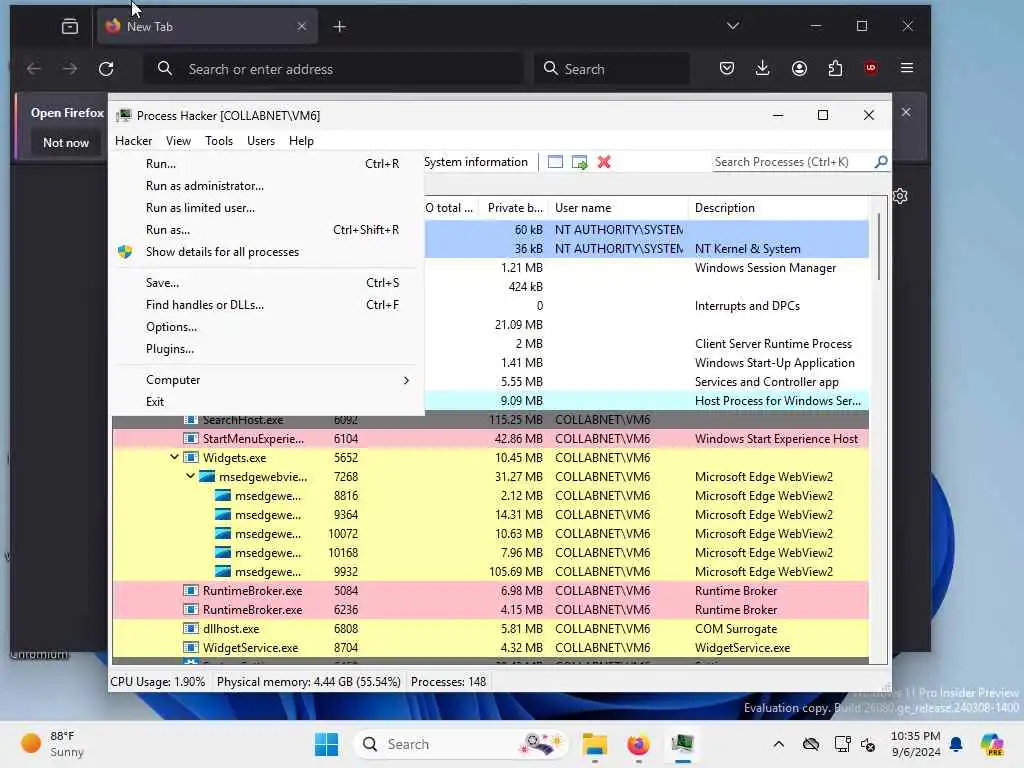Click the process list vertical scrollbar
The height and width of the screenshot is (768, 1024).
point(878,247)
